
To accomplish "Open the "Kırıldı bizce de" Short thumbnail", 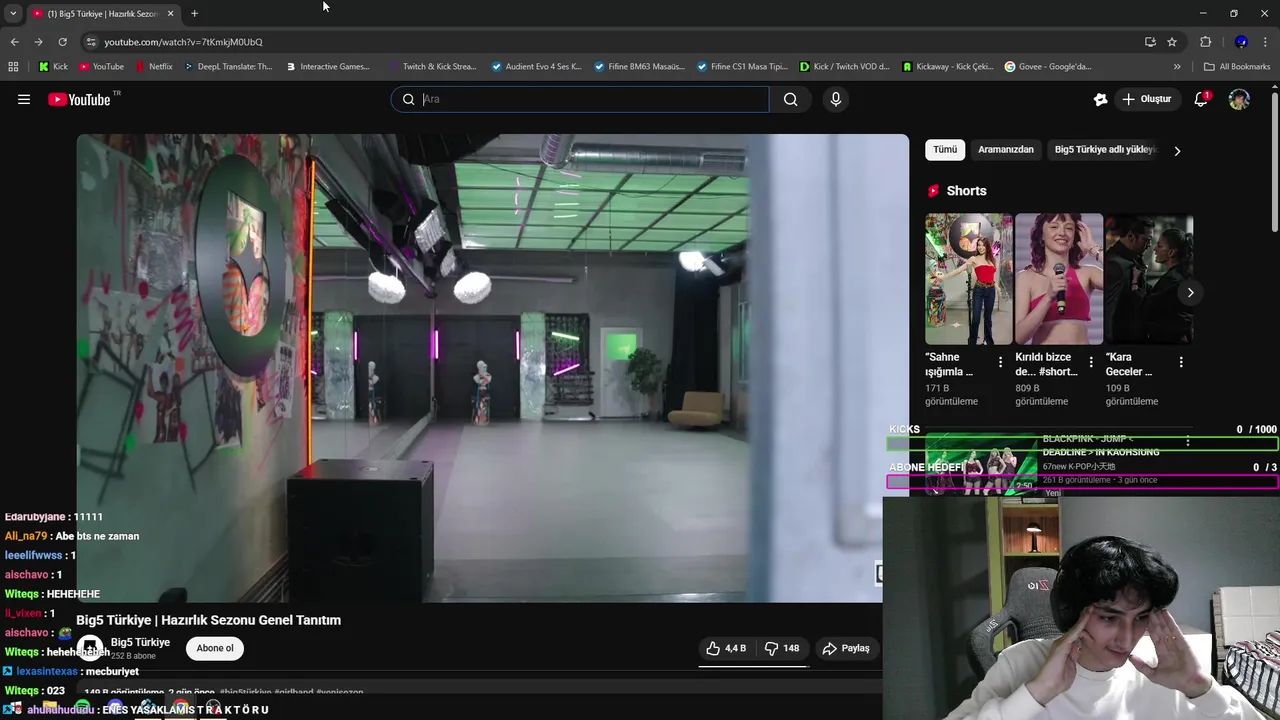I will pyautogui.click(x=1058, y=279).
